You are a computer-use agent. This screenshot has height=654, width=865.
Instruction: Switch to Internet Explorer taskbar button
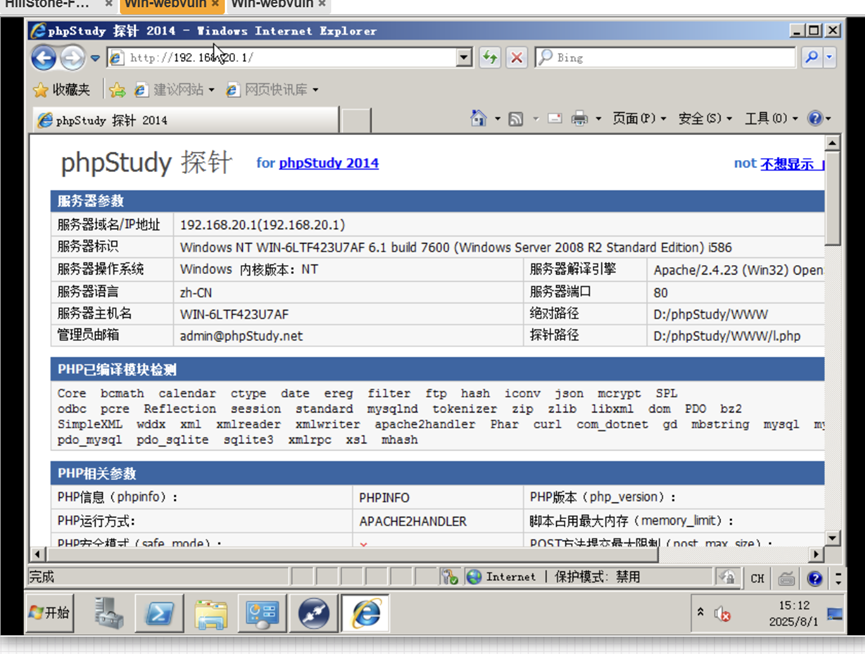point(365,613)
